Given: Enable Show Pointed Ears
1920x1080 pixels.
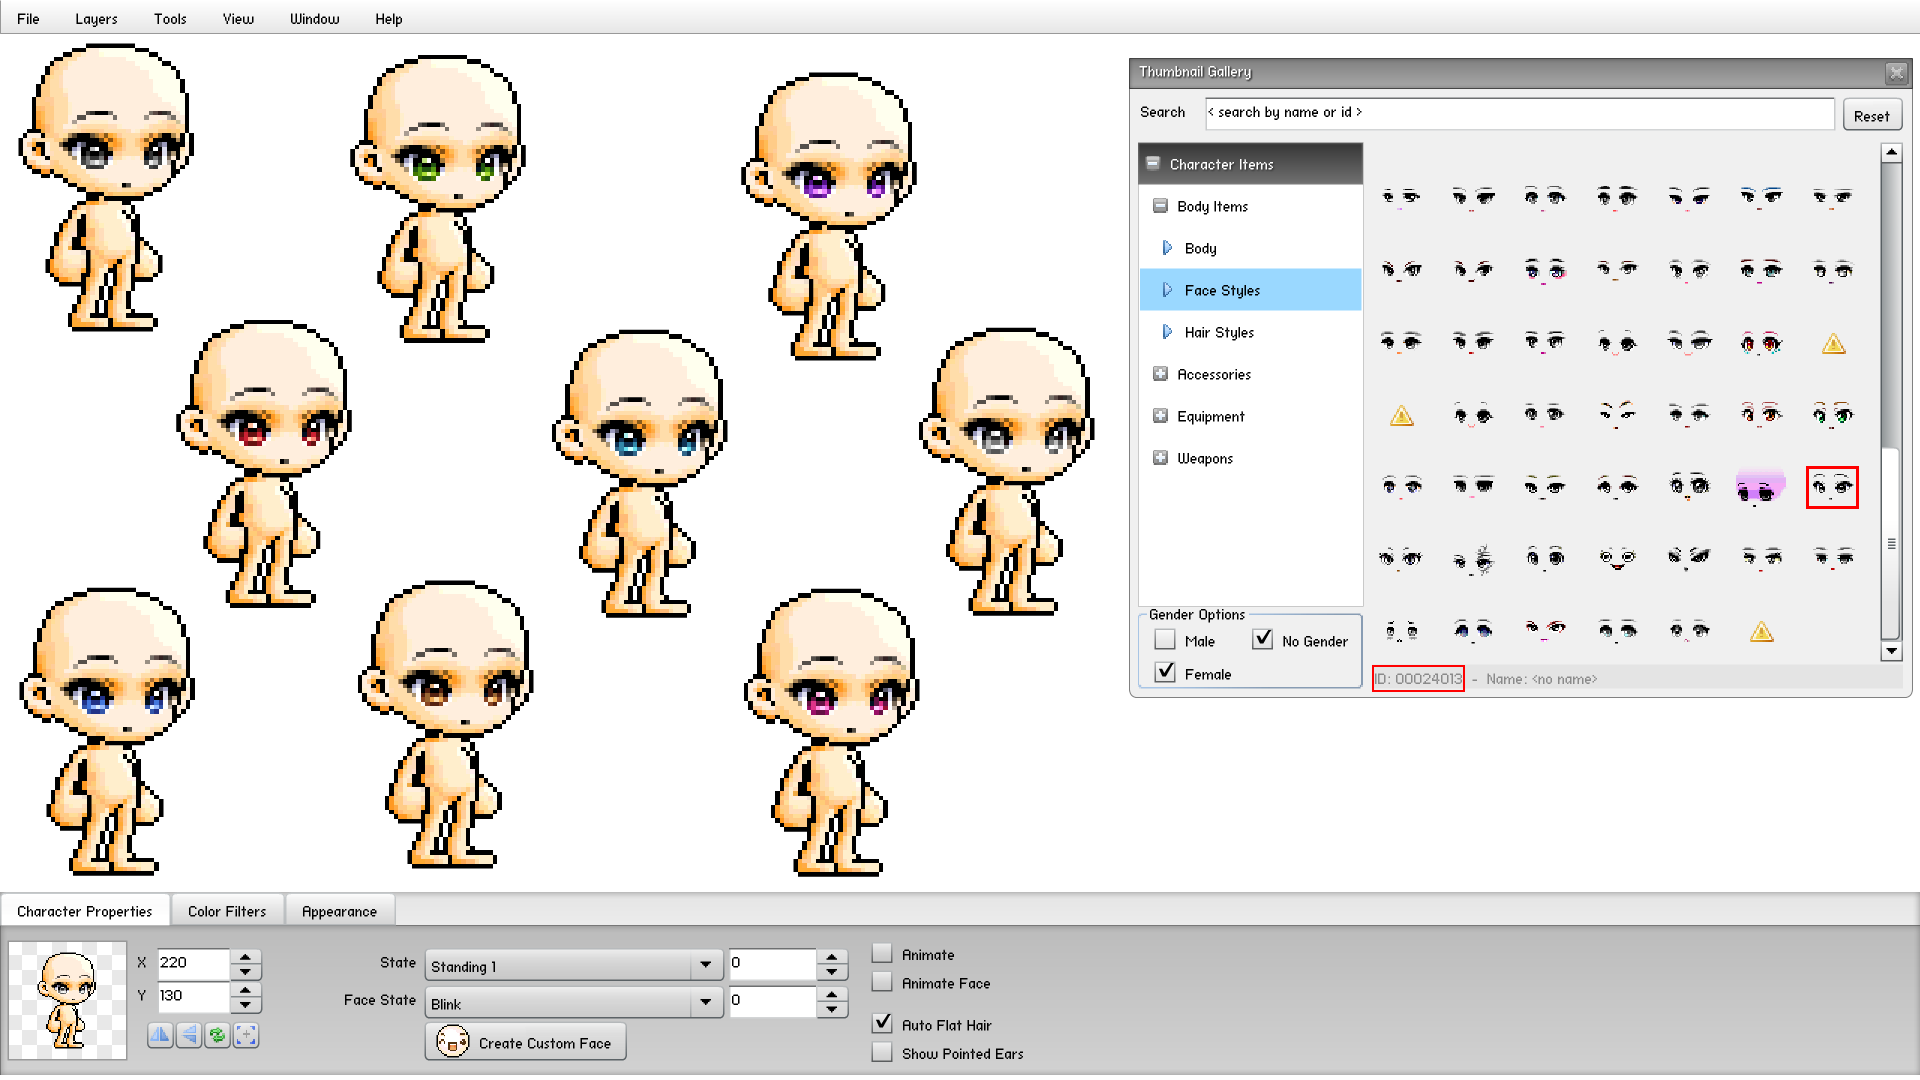Looking at the screenshot, I should (882, 1052).
